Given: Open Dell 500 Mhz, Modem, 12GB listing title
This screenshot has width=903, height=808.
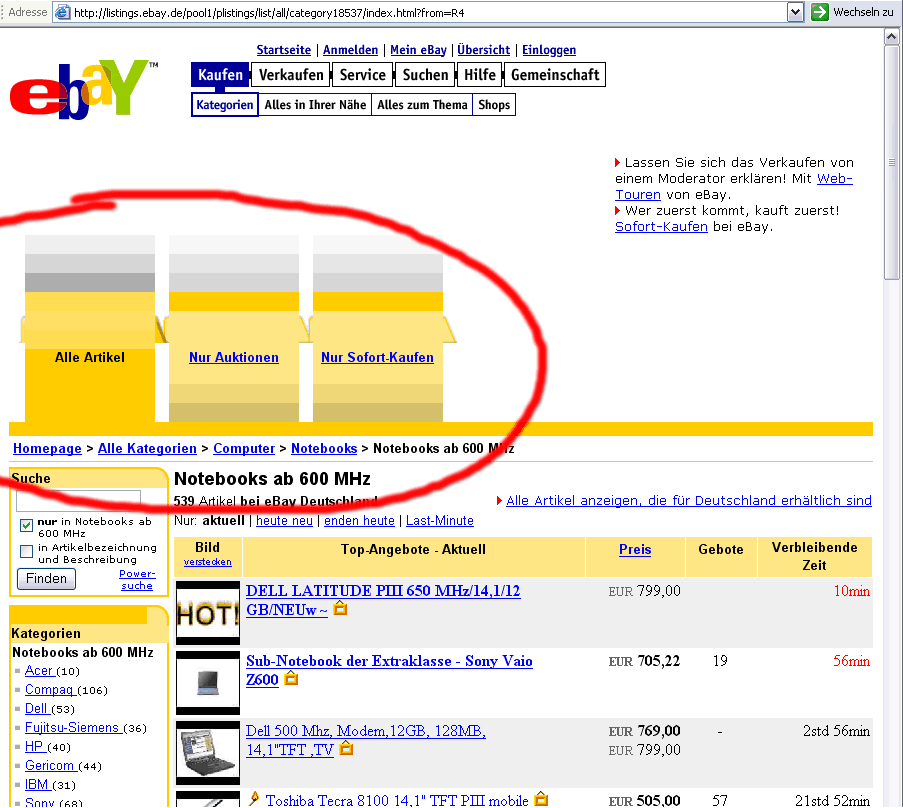Looking at the screenshot, I should tap(366, 740).
